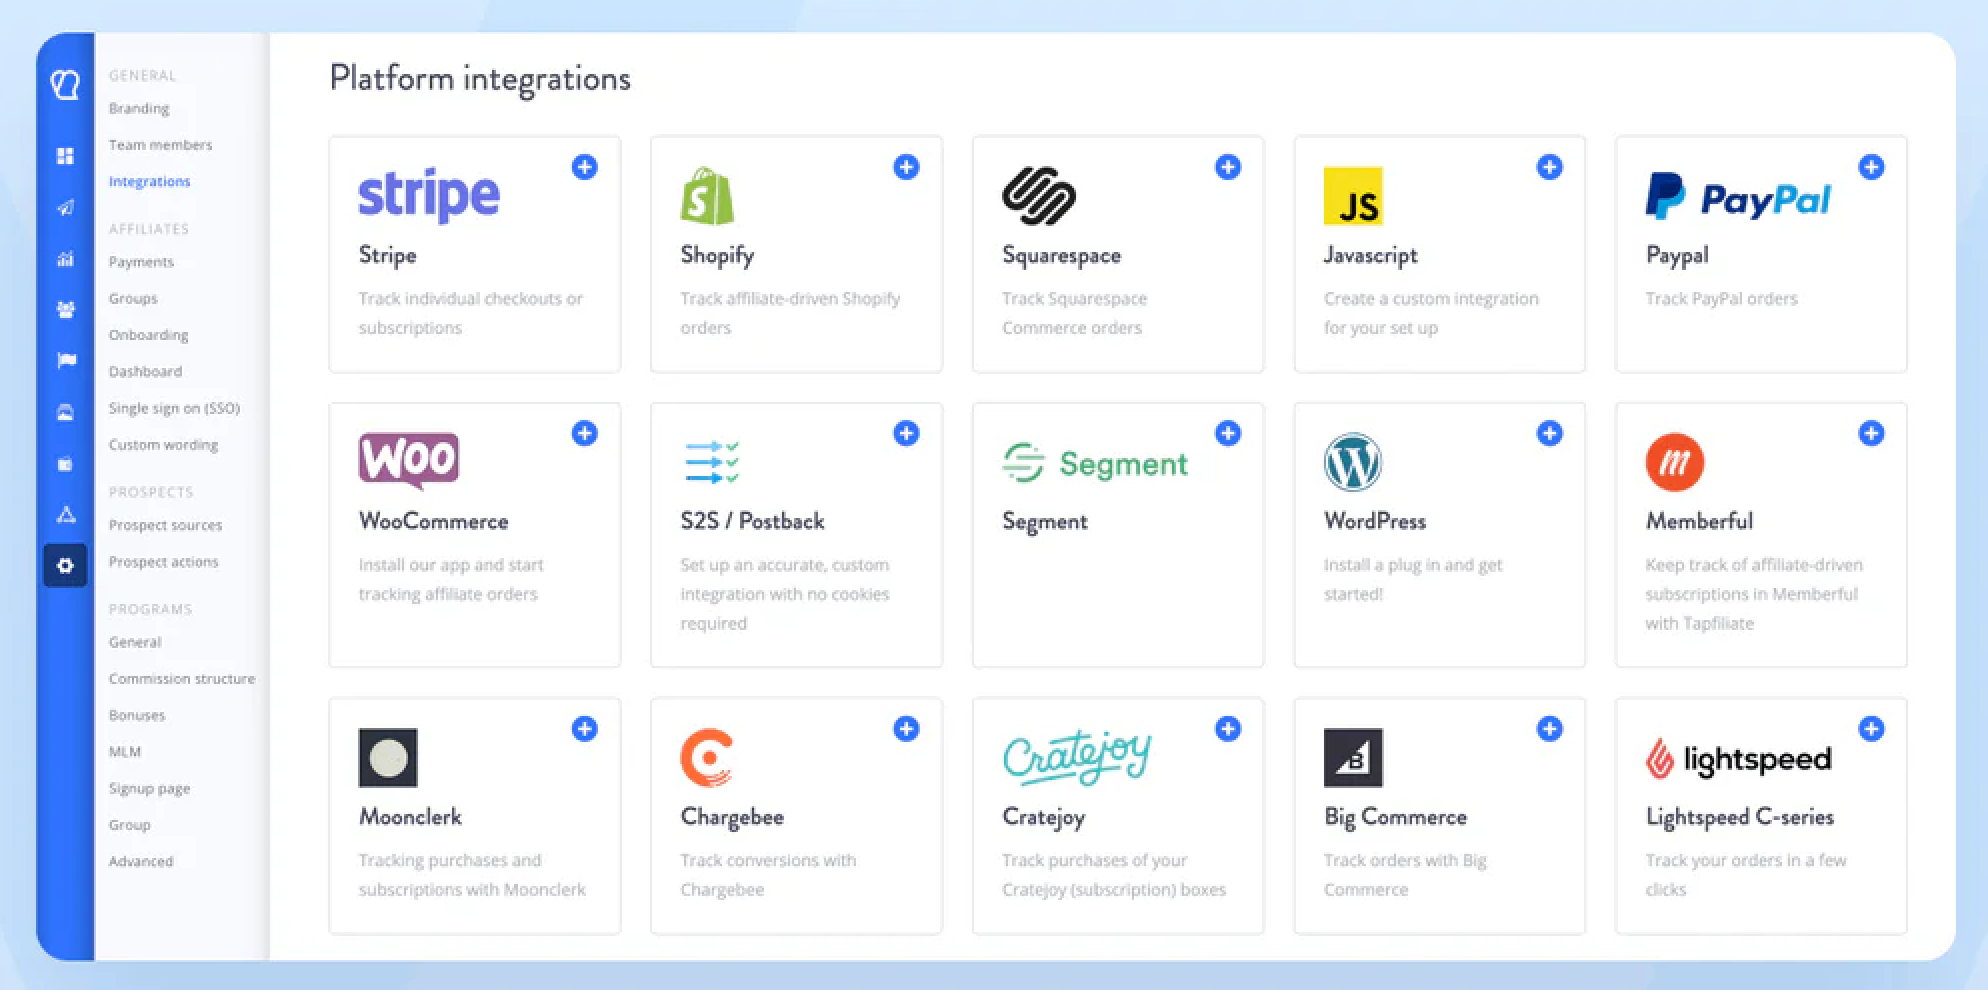Click the Lightspeed logo
Viewport: 1988px width, 990px height.
pos(1738,759)
